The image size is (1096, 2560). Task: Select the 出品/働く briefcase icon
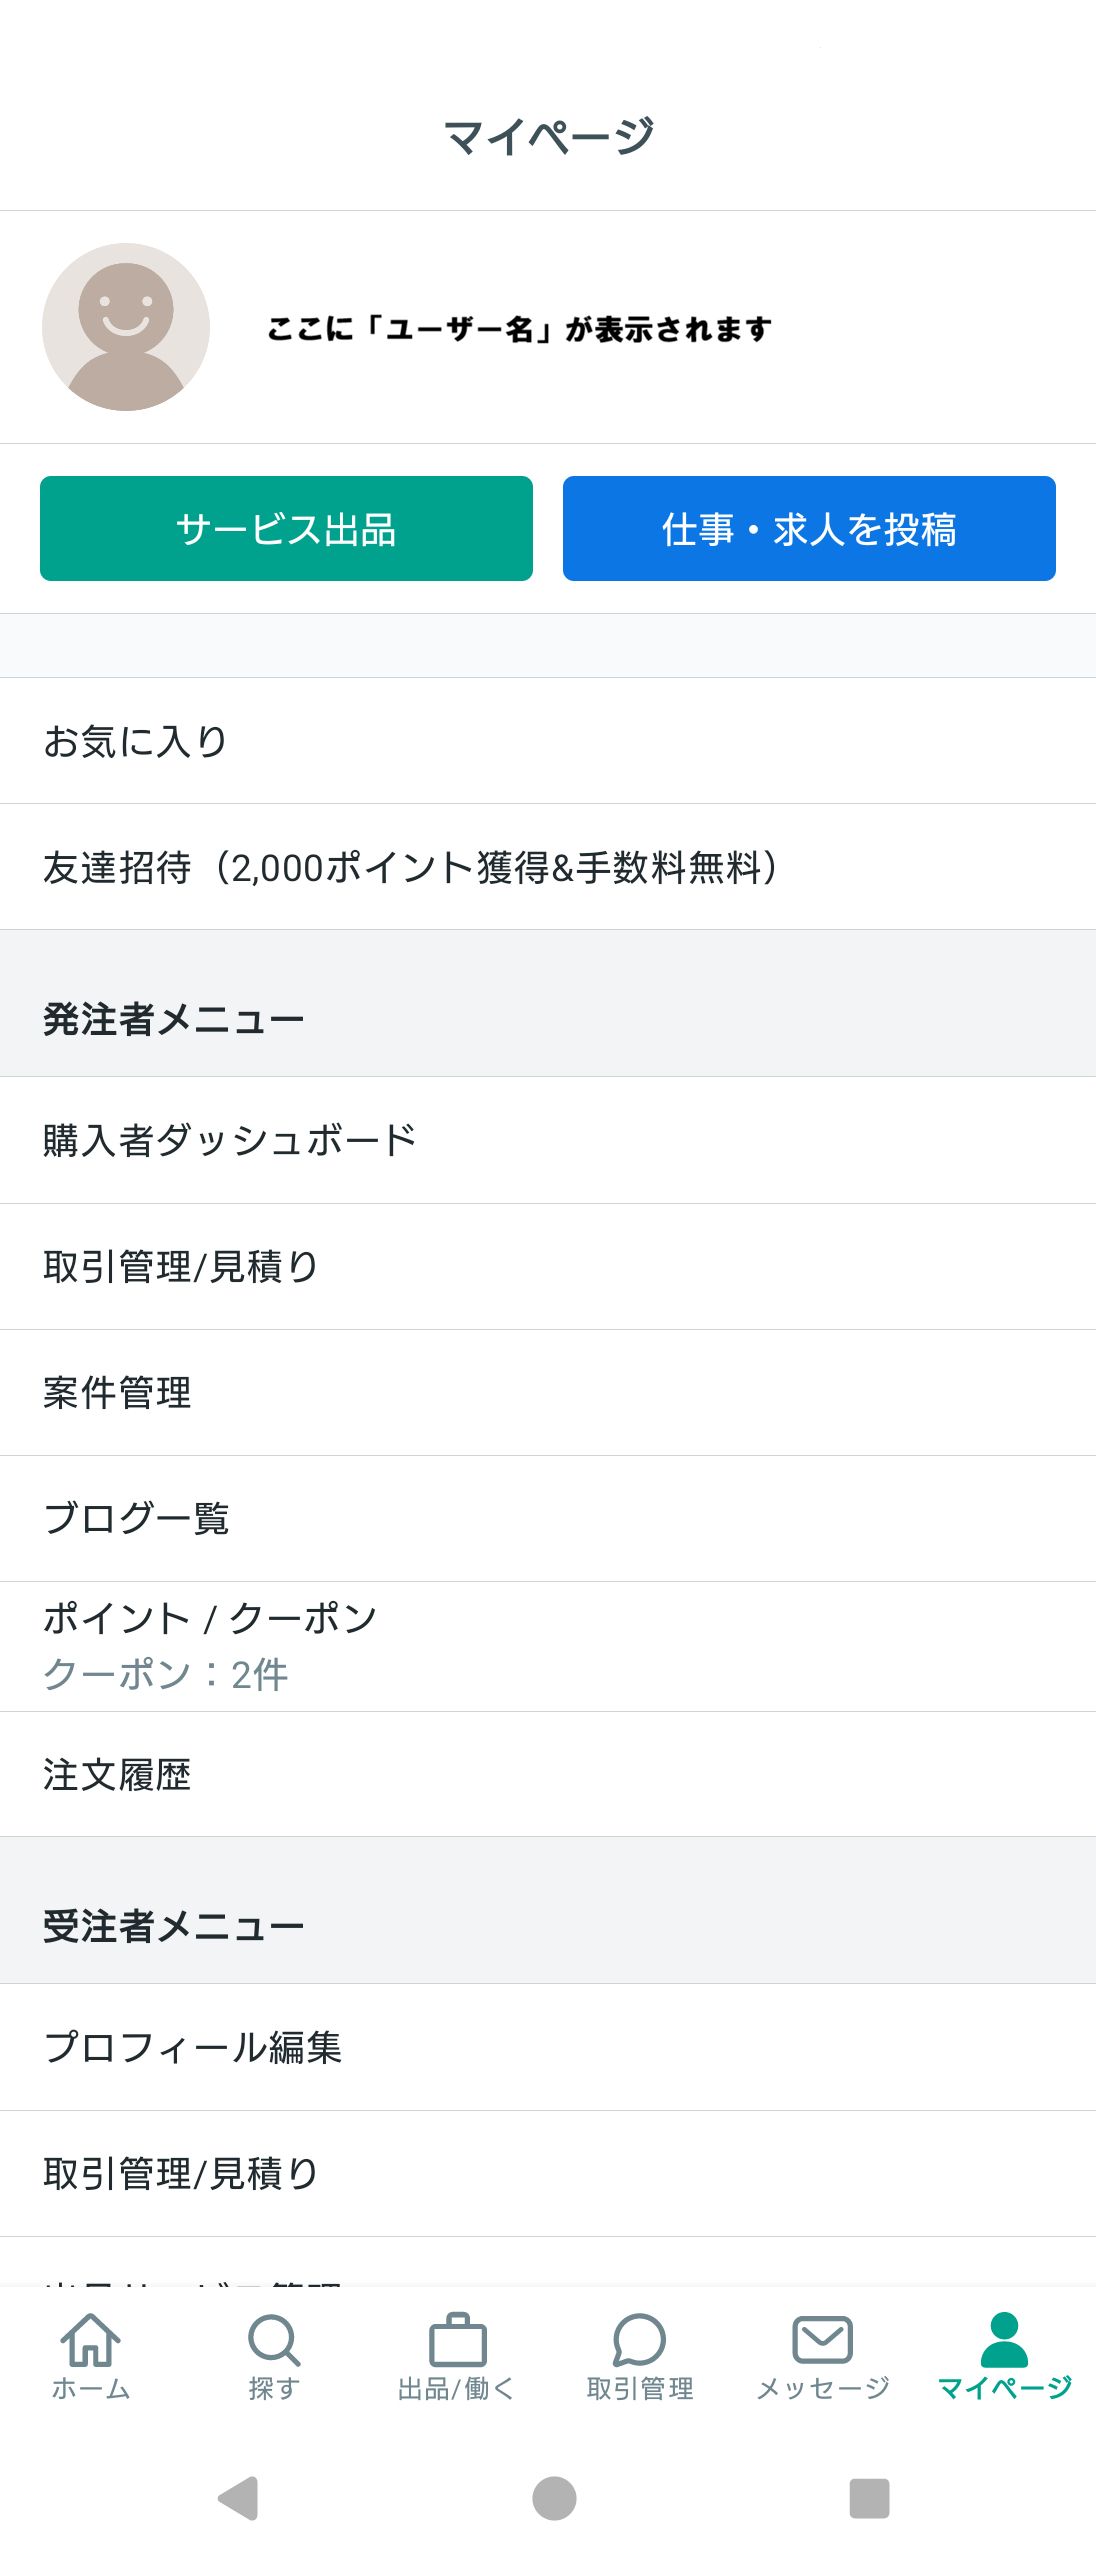pos(457,2340)
